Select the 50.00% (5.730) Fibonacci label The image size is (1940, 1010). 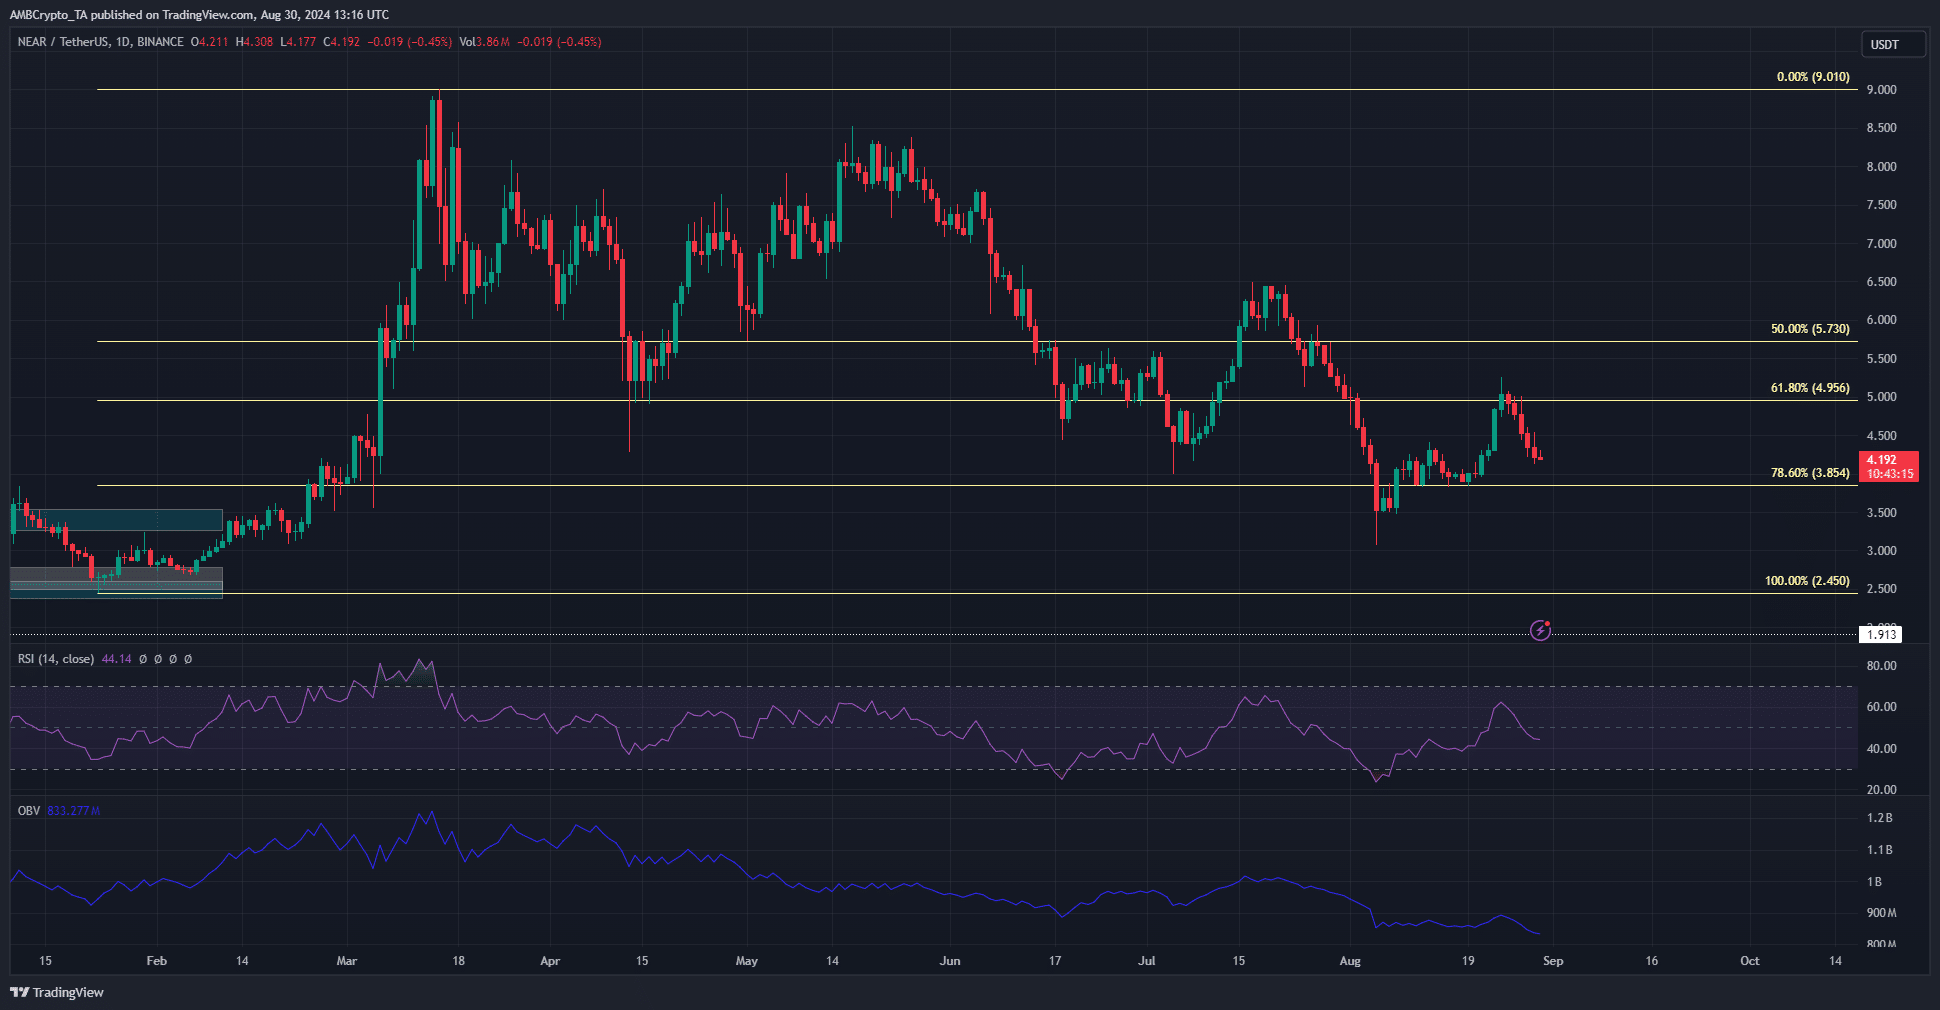1810,329
